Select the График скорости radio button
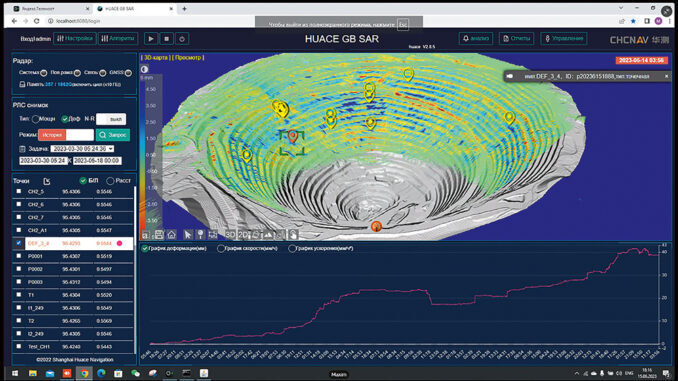678x381 pixels. (221, 249)
